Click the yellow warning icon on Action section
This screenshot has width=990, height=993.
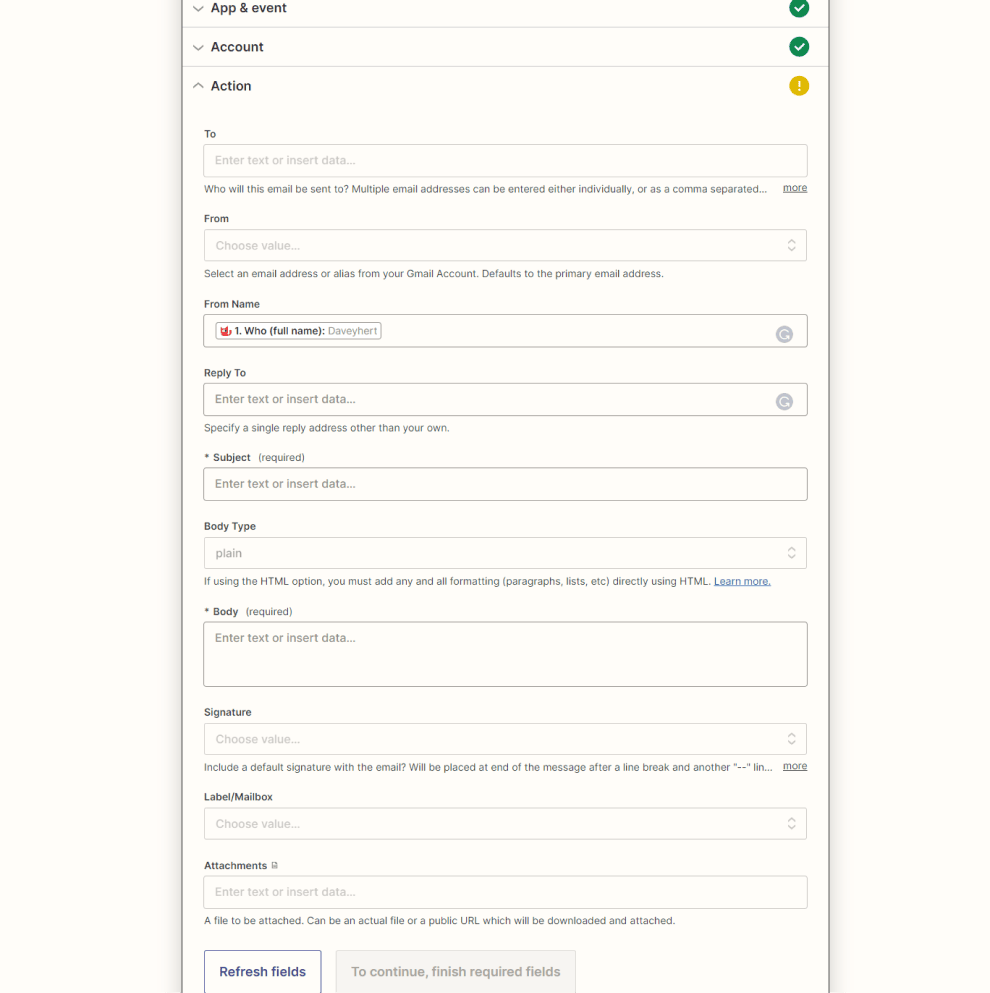click(799, 85)
